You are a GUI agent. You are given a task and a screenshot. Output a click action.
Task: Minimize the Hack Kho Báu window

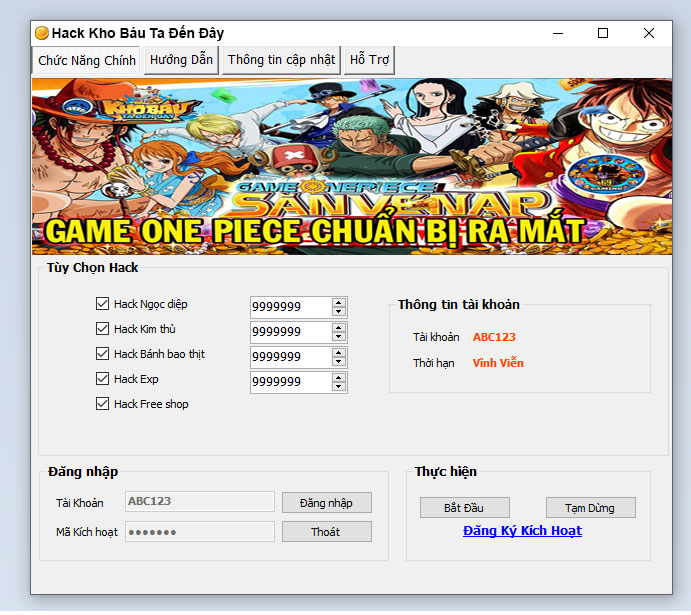[x=558, y=33]
